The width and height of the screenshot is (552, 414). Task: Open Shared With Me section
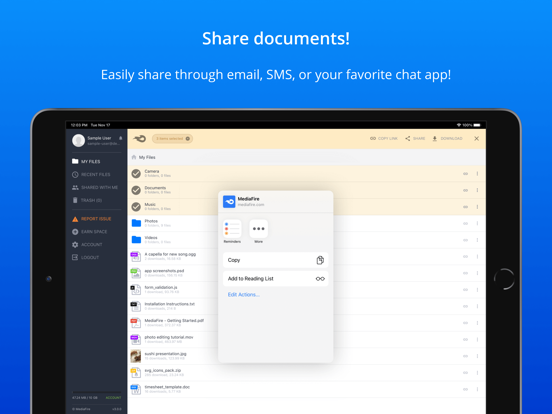point(95,187)
